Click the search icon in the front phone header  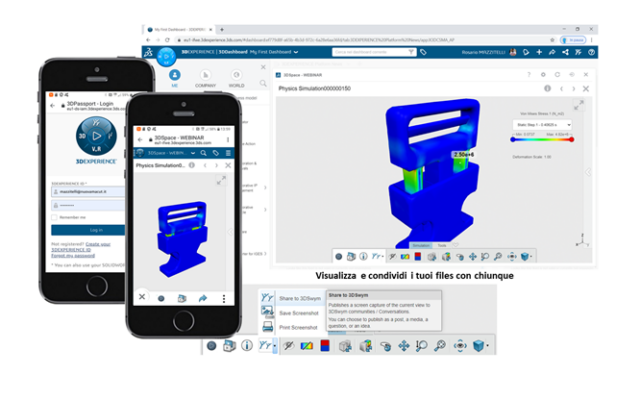click(x=203, y=153)
